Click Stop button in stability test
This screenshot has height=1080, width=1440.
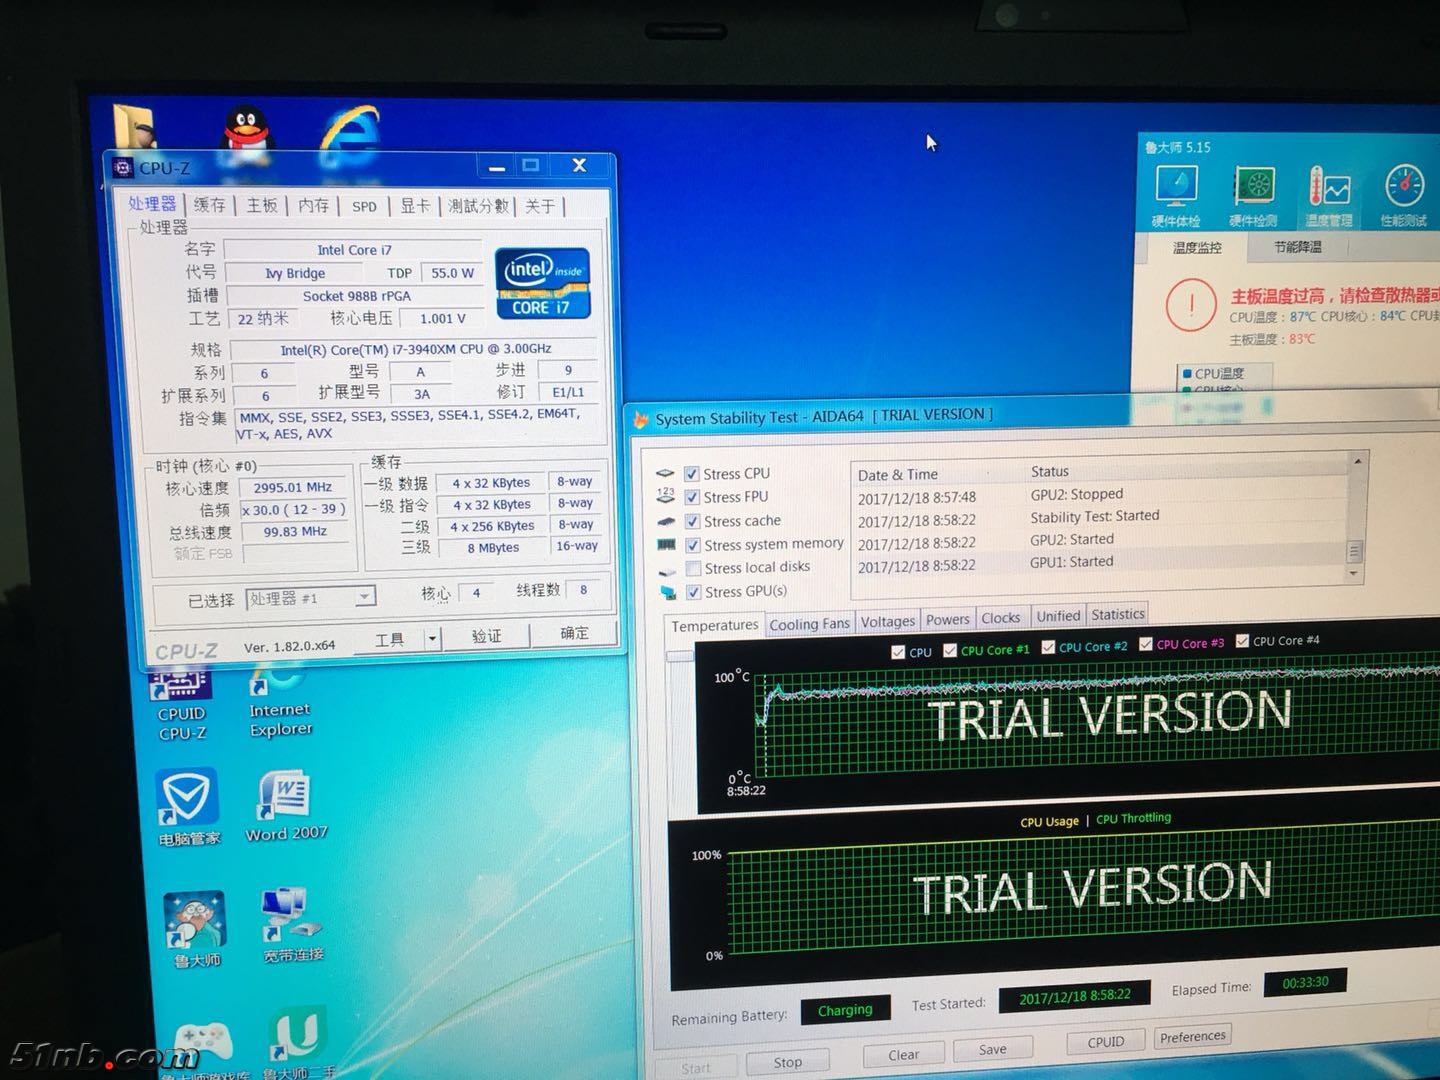(787, 1062)
